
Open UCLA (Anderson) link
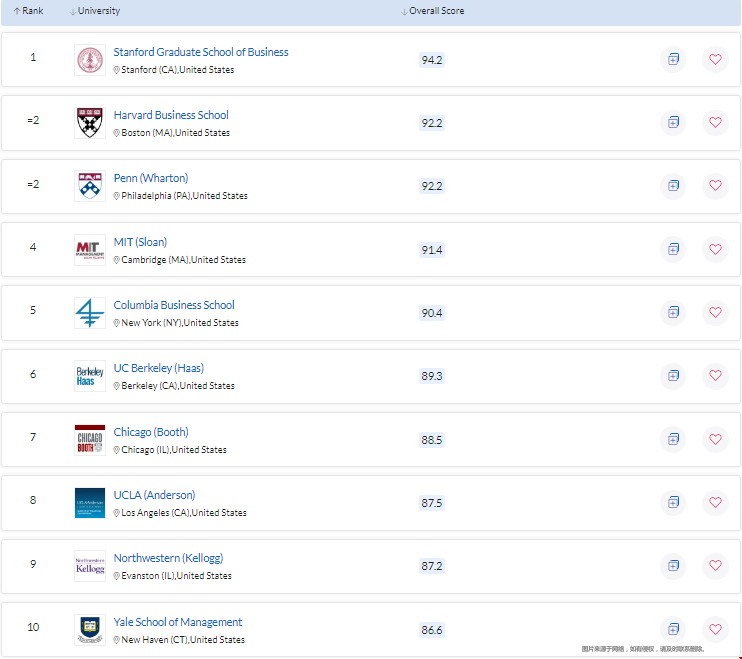pyautogui.click(x=154, y=495)
